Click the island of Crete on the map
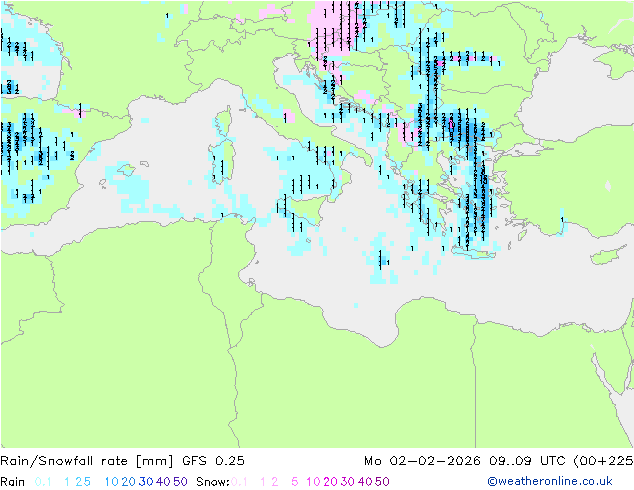This screenshot has height=490, width=634. (473, 253)
